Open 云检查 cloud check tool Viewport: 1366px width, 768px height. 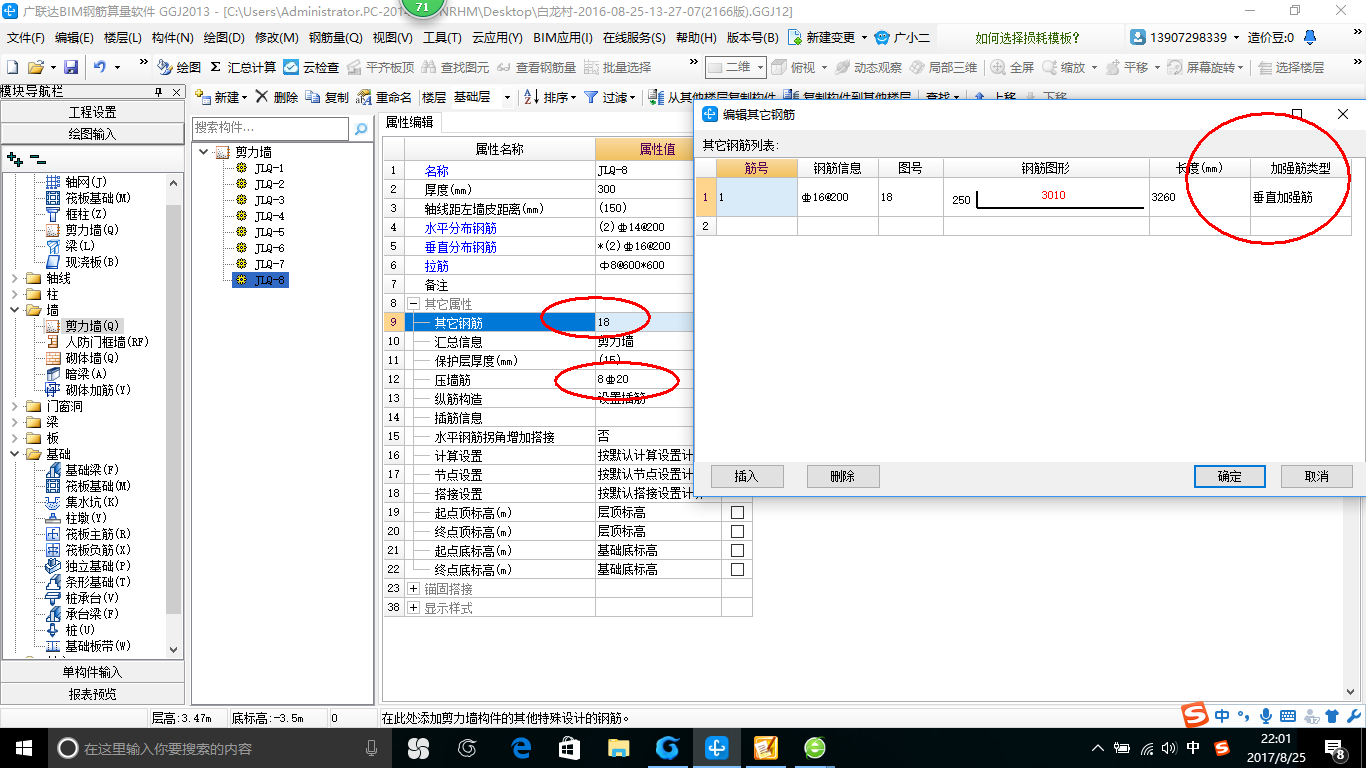click(311, 67)
